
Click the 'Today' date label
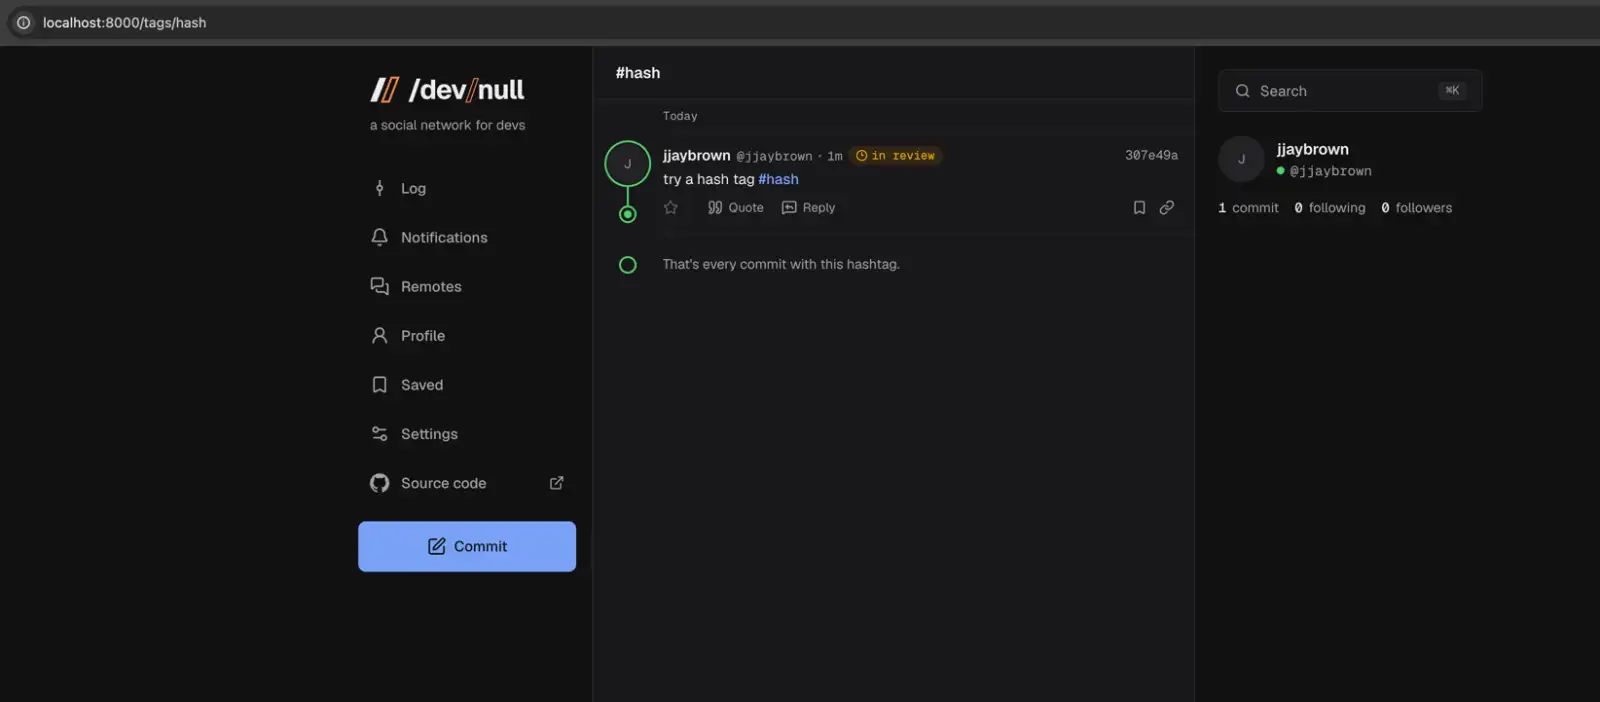pos(680,116)
